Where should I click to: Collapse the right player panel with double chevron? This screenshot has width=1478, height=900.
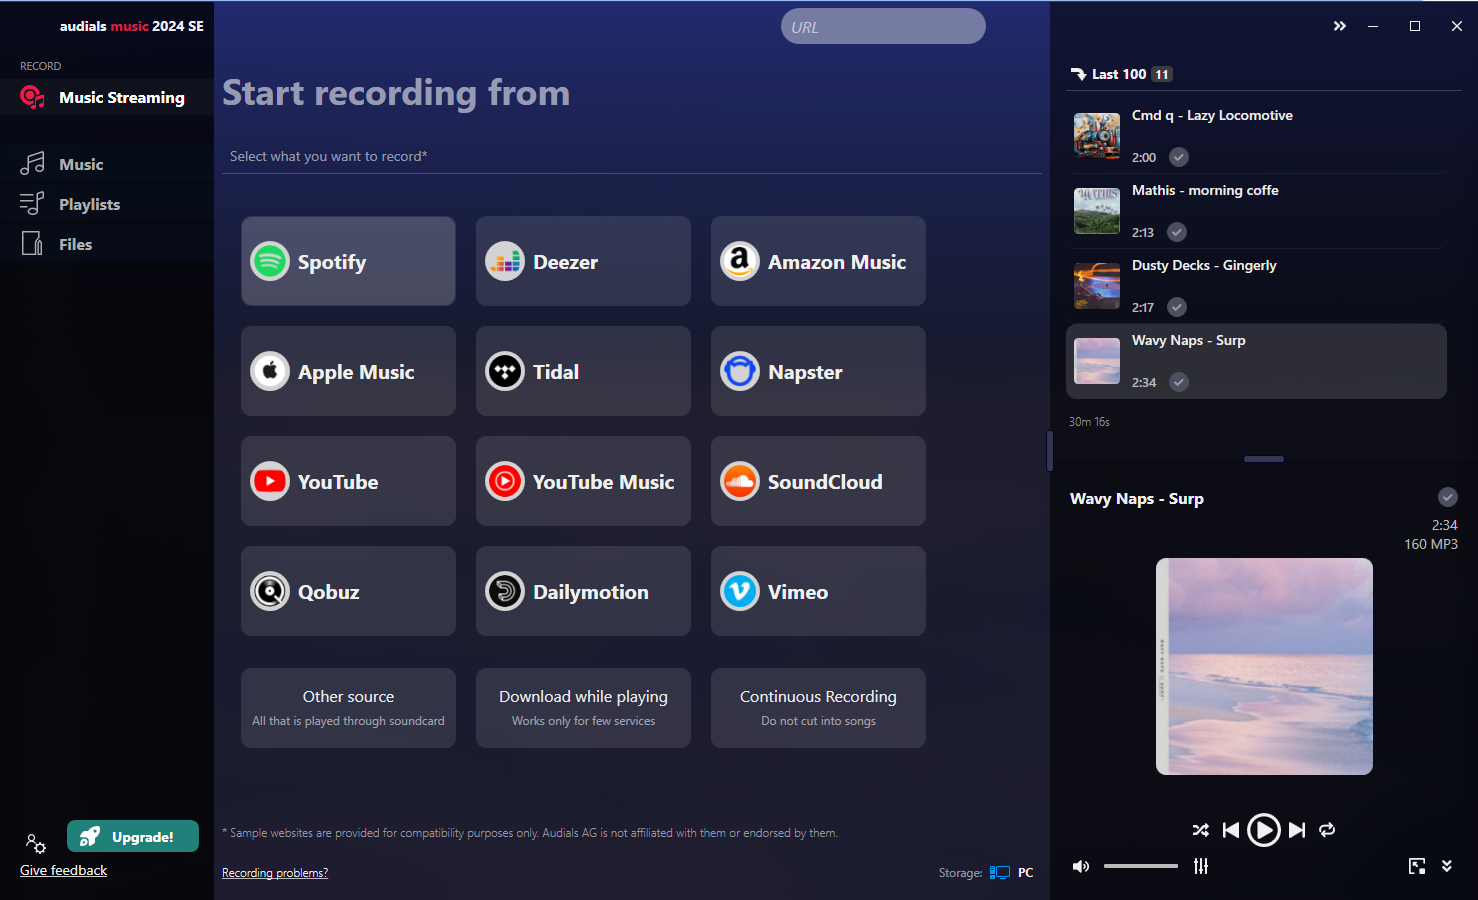[1340, 26]
